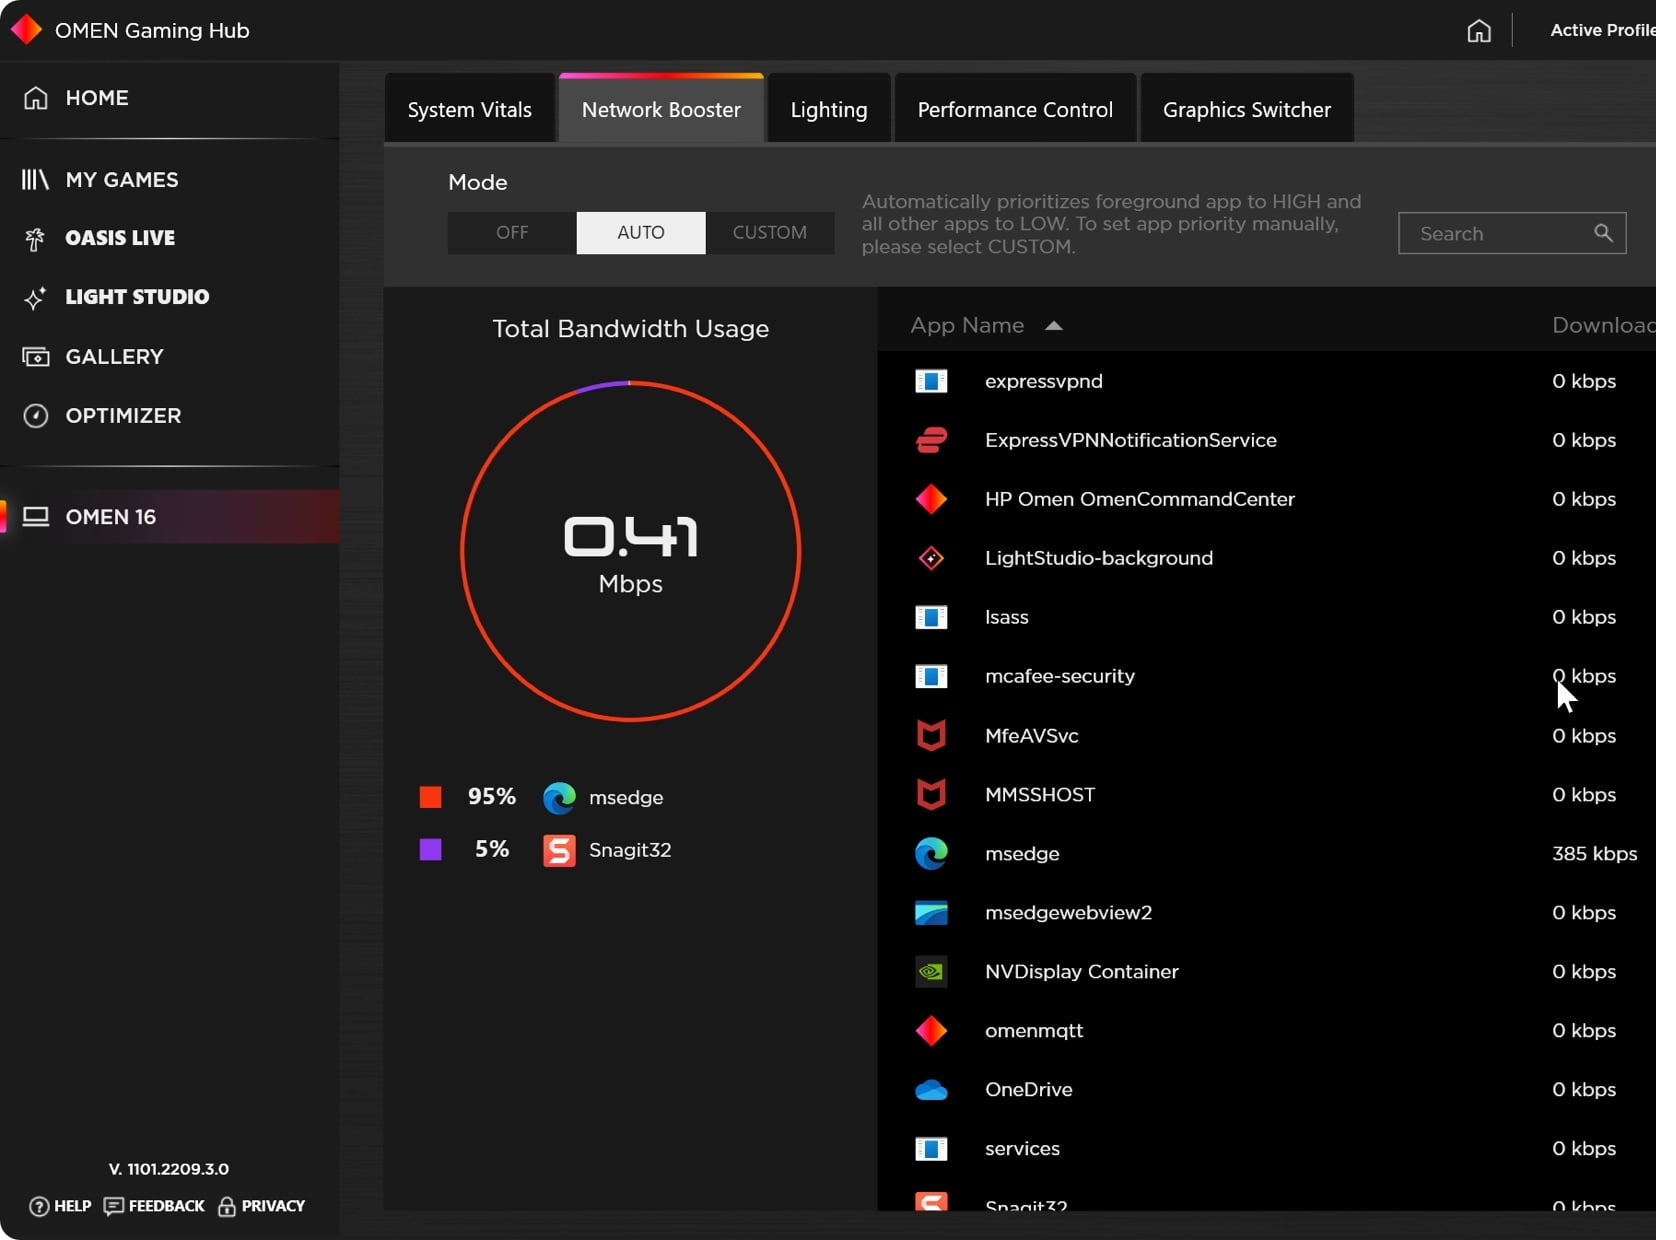Open the FEEDBACK link
Image resolution: width=1676 pixels, height=1240 pixels.
154,1206
